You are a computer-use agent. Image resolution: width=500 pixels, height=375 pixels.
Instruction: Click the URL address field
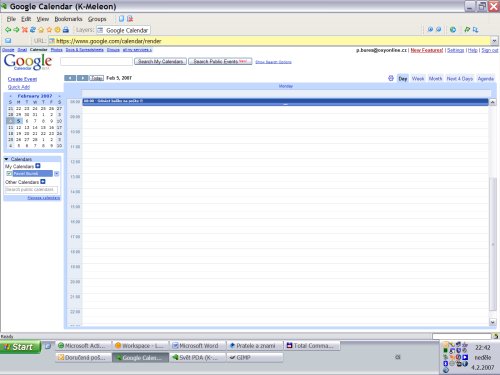[269, 41]
